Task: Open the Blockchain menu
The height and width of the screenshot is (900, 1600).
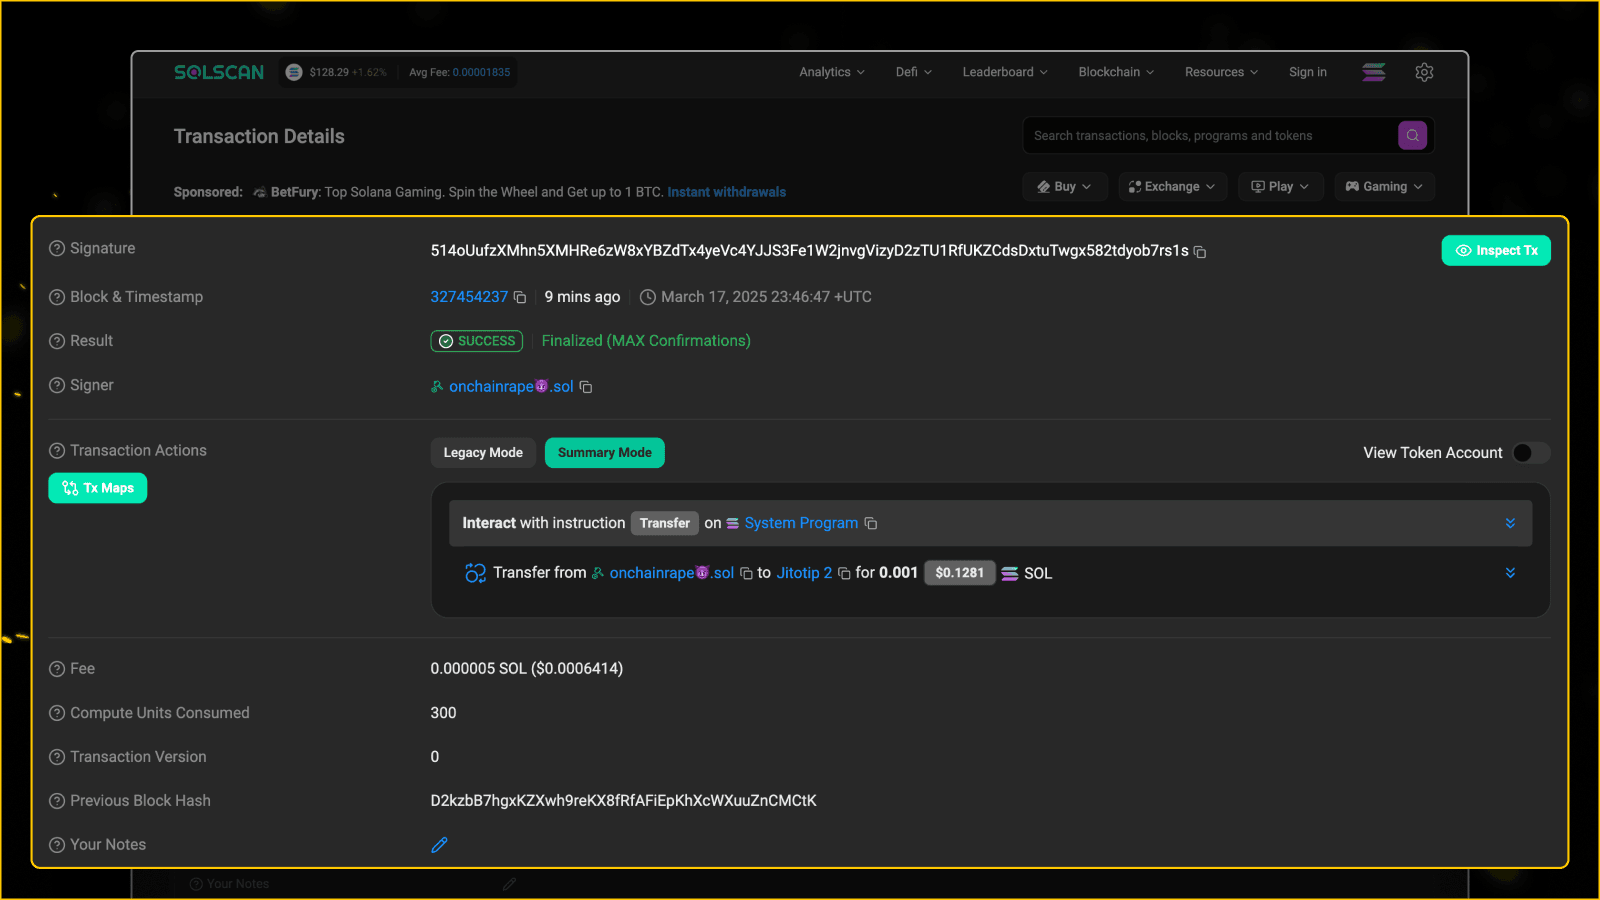Action: point(1116,72)
